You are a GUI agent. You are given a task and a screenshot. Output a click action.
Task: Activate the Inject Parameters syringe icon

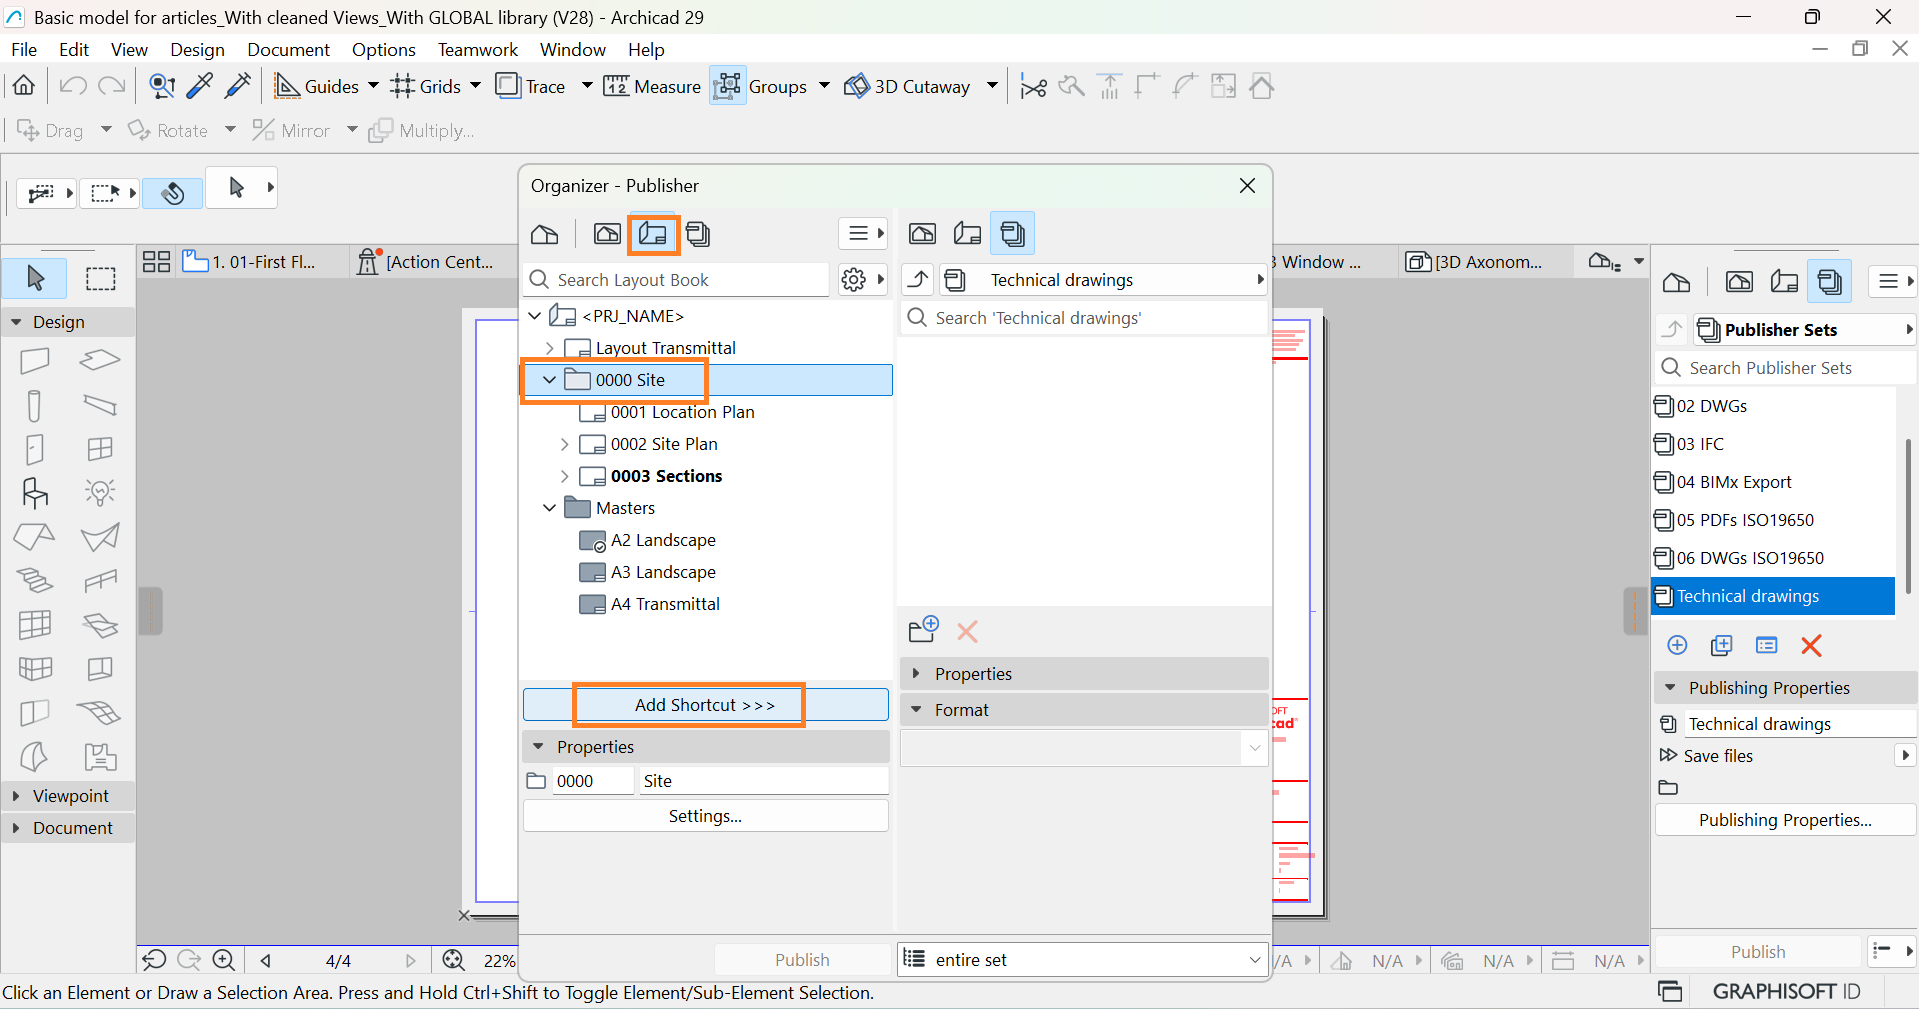[238, 86]
